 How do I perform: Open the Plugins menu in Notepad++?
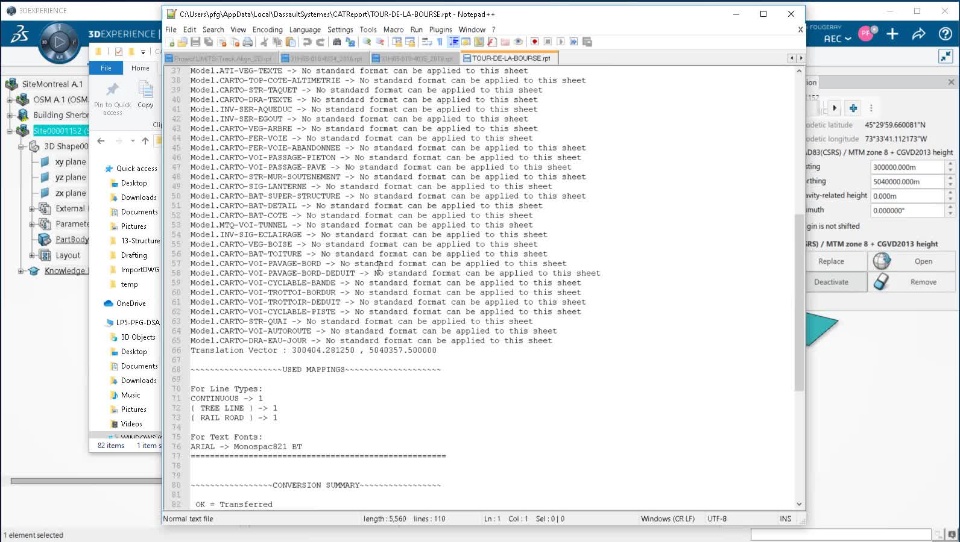pos(440,29)
